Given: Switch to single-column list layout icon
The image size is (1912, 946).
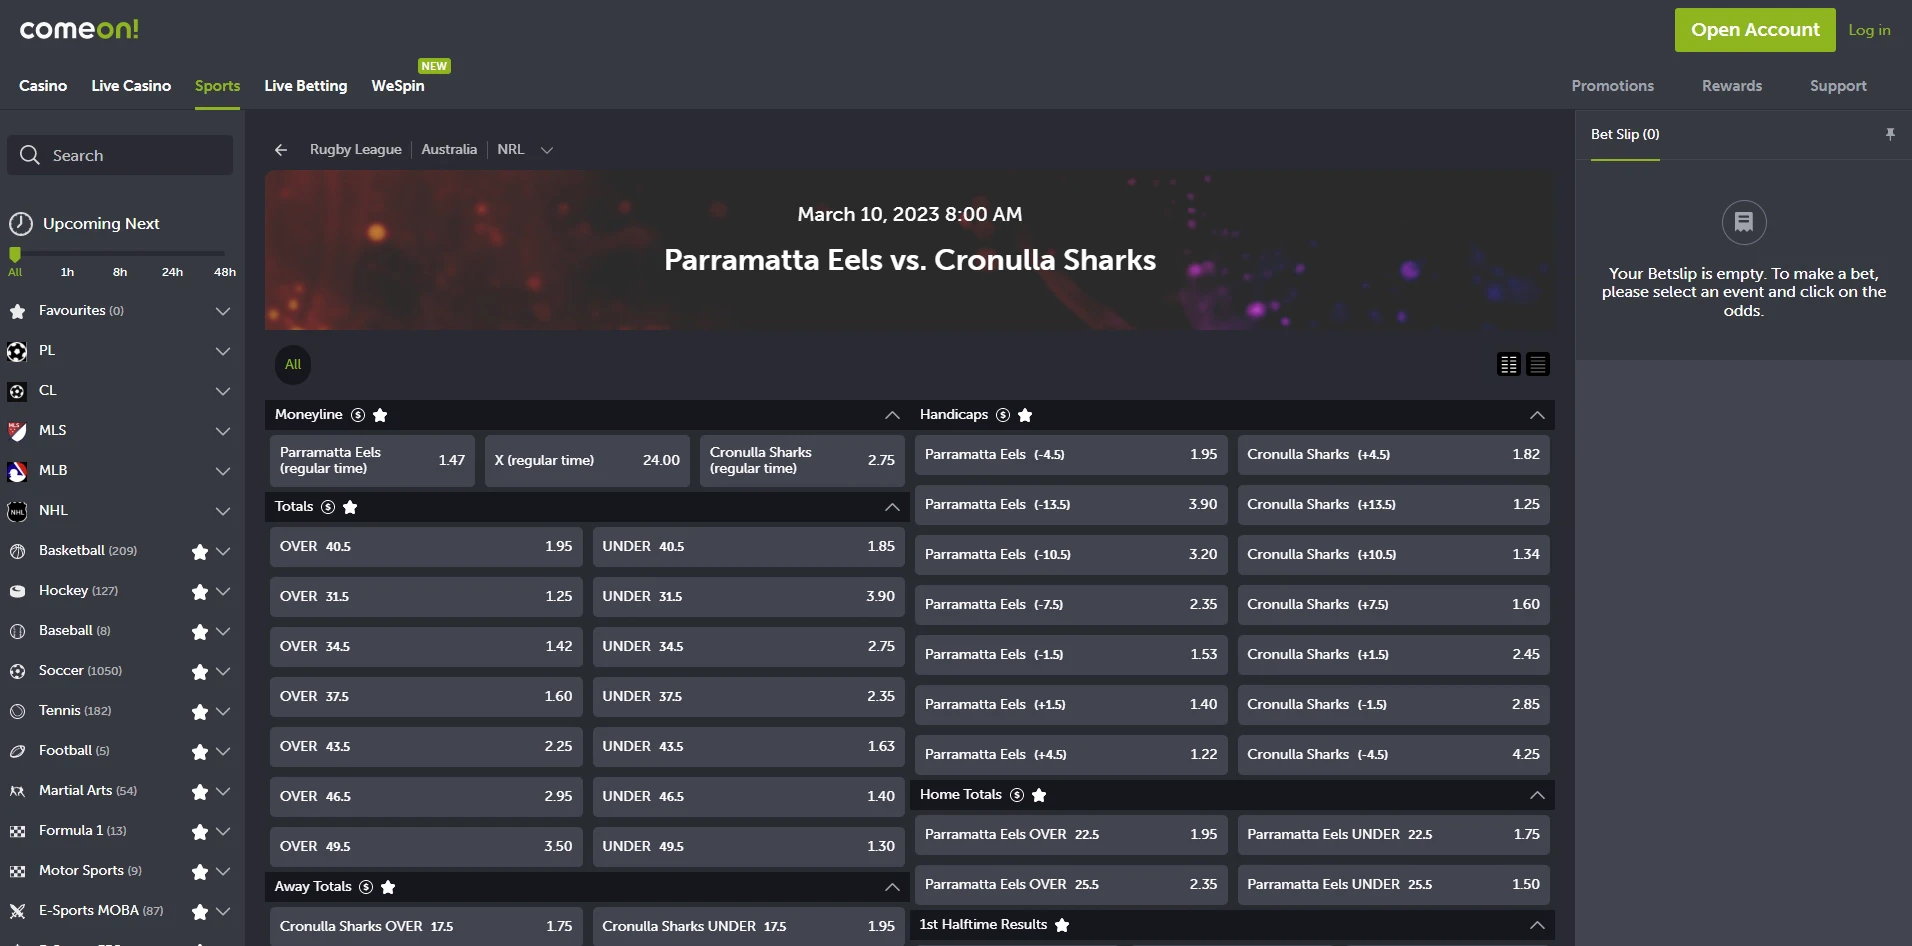Looking at the screenshot, I should pos(1538,364).
